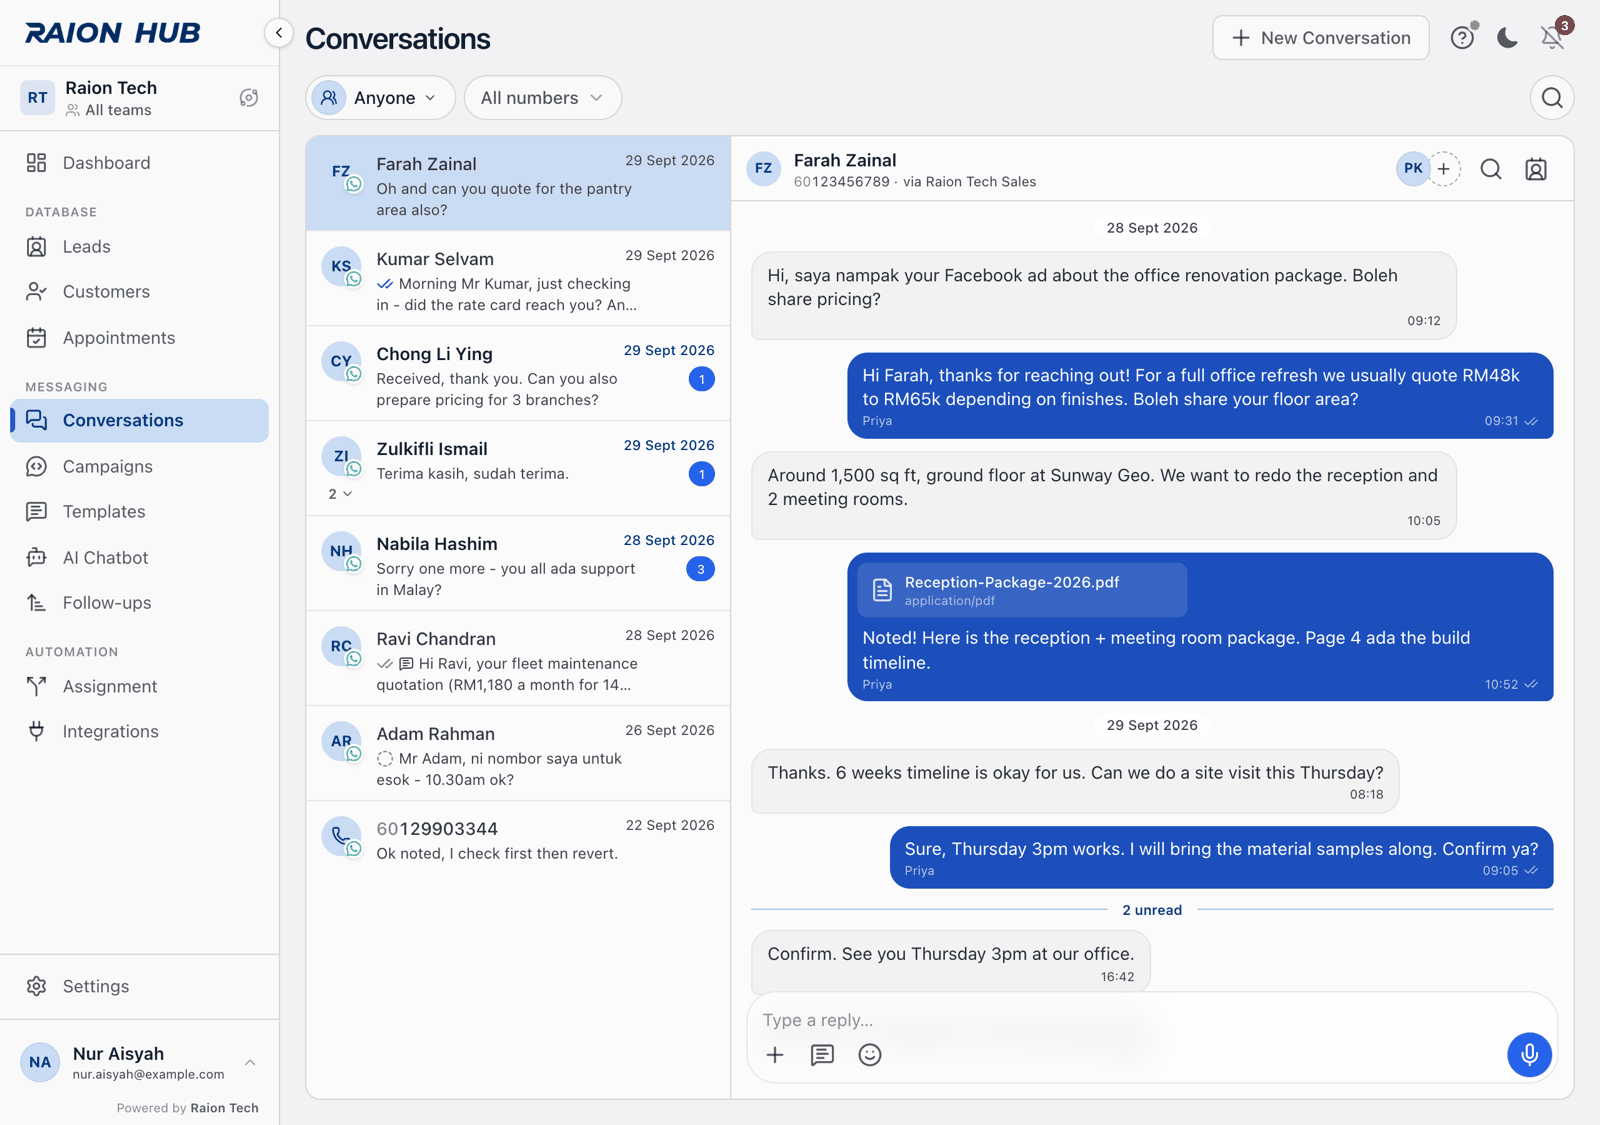Open Customers in the Database section
Screen dimensions: 1600x1125
point(139,292)
